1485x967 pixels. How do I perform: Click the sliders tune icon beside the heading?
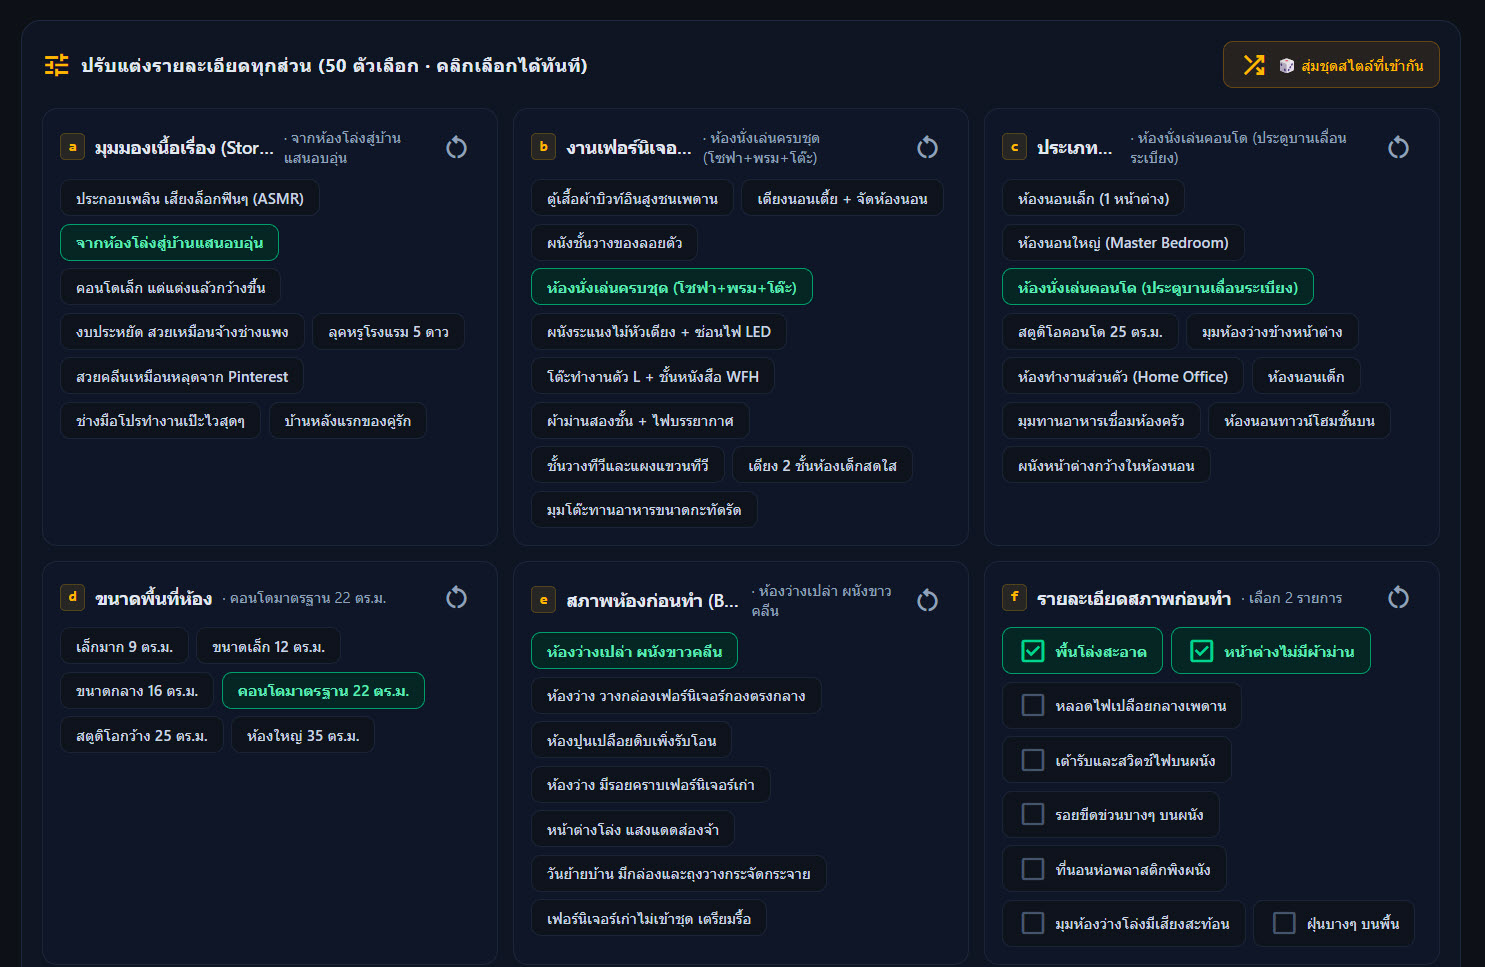tap(57, 65)
